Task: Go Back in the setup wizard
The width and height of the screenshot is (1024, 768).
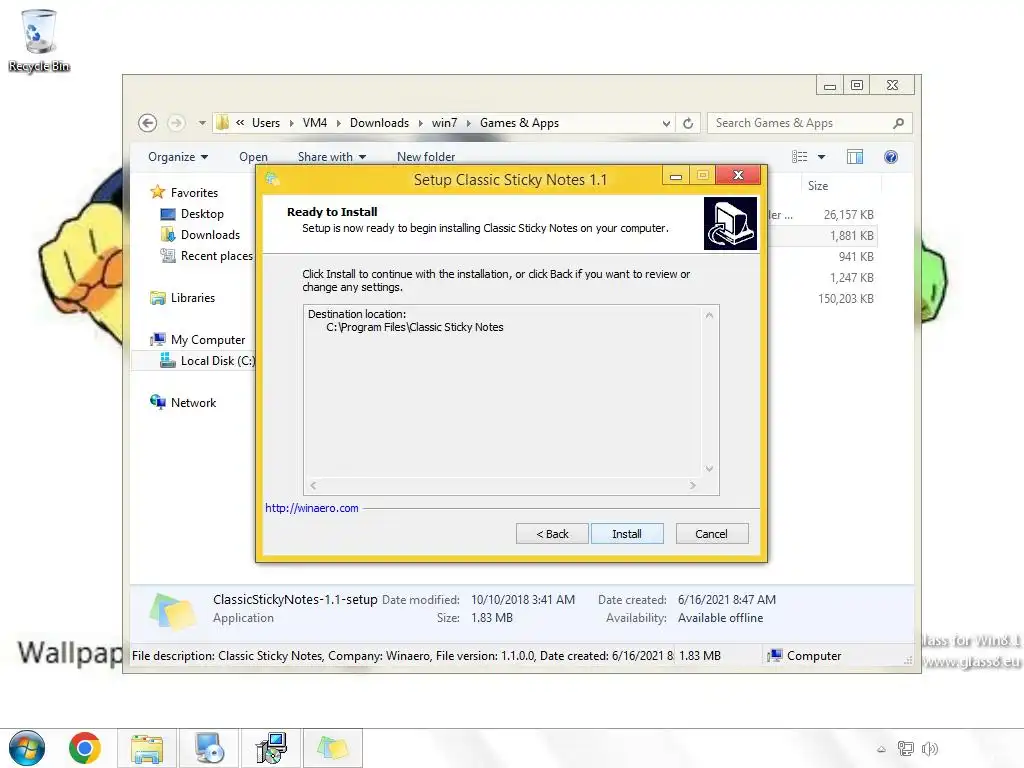Action: tap(552, 534)
